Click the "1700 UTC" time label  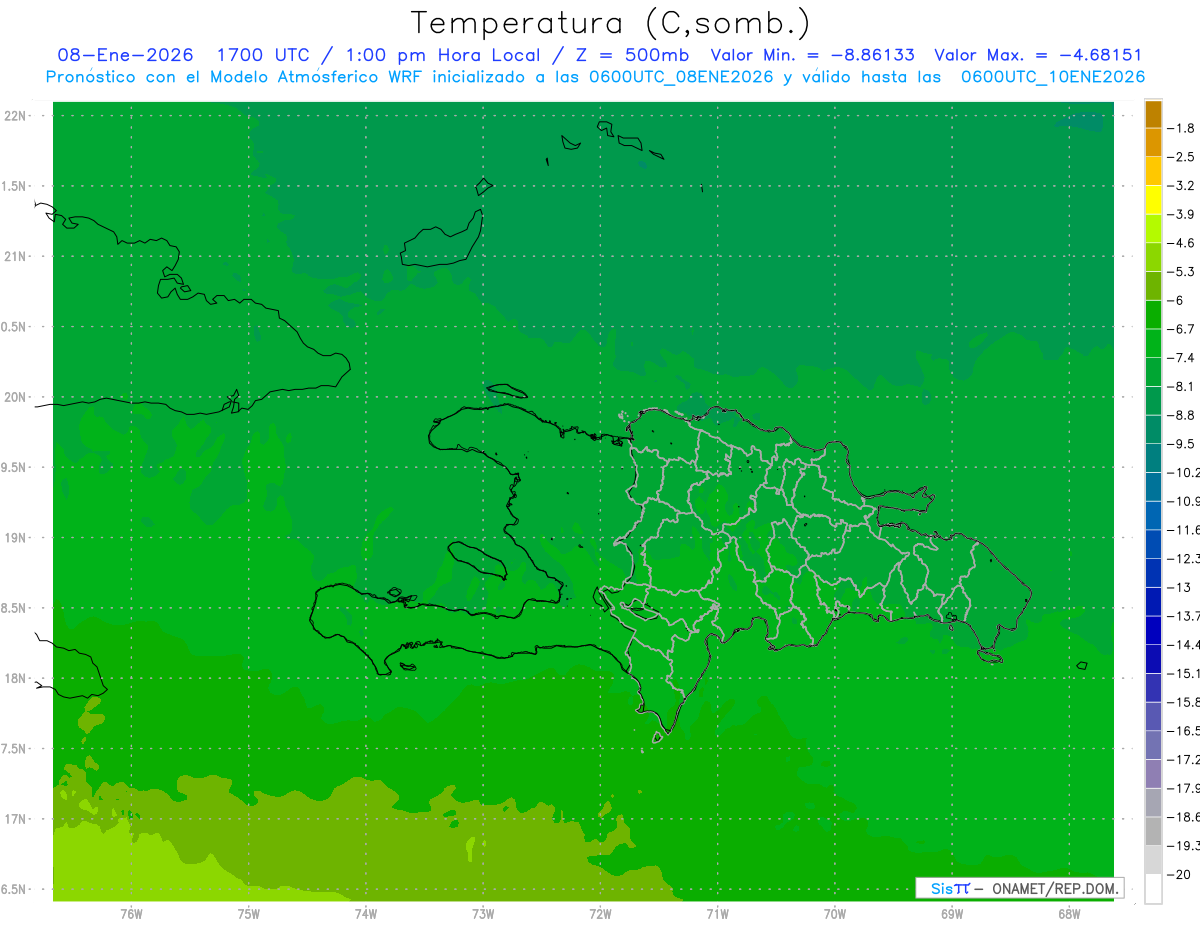tap(262, 55)
